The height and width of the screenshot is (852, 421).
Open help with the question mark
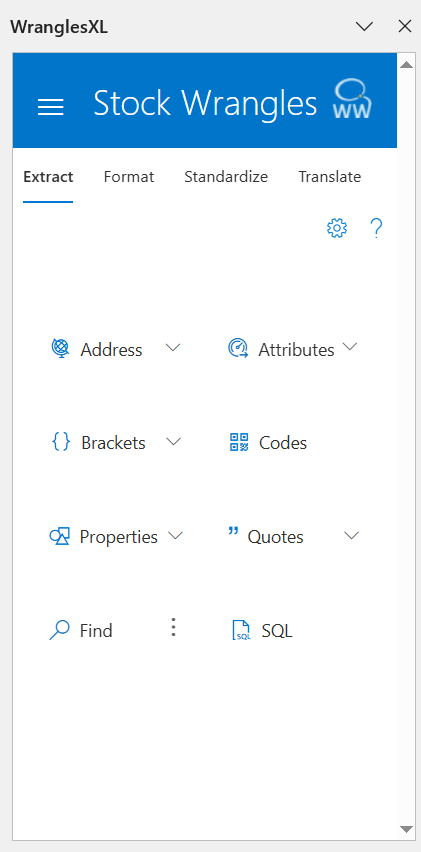[376, 228]
